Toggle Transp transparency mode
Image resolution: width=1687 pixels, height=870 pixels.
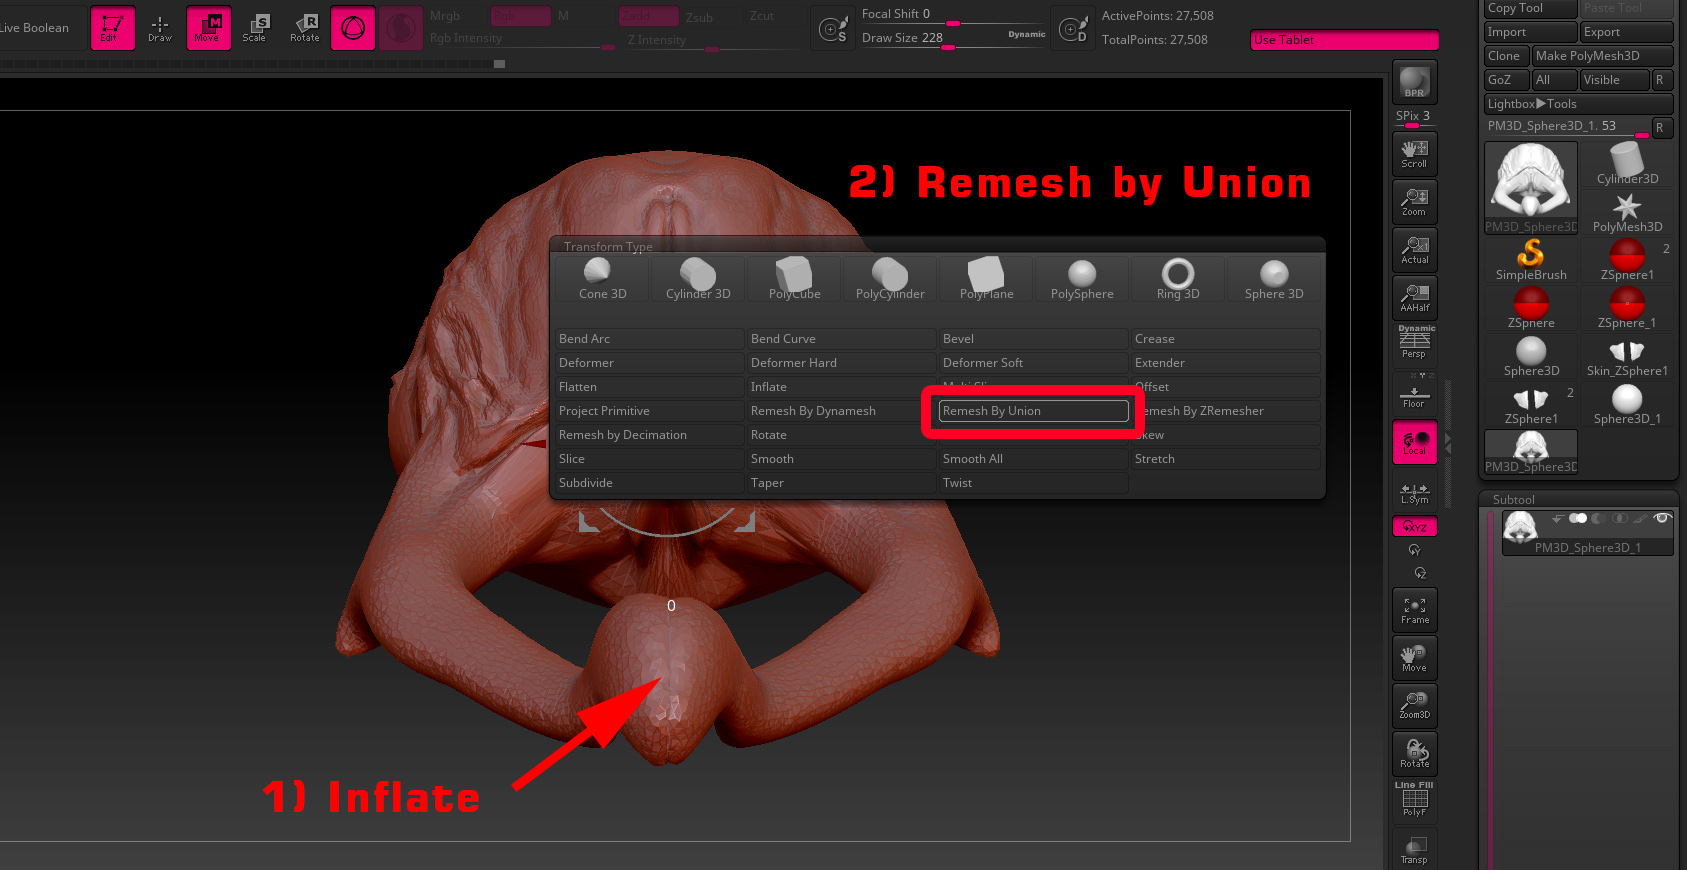(1414, 848)
